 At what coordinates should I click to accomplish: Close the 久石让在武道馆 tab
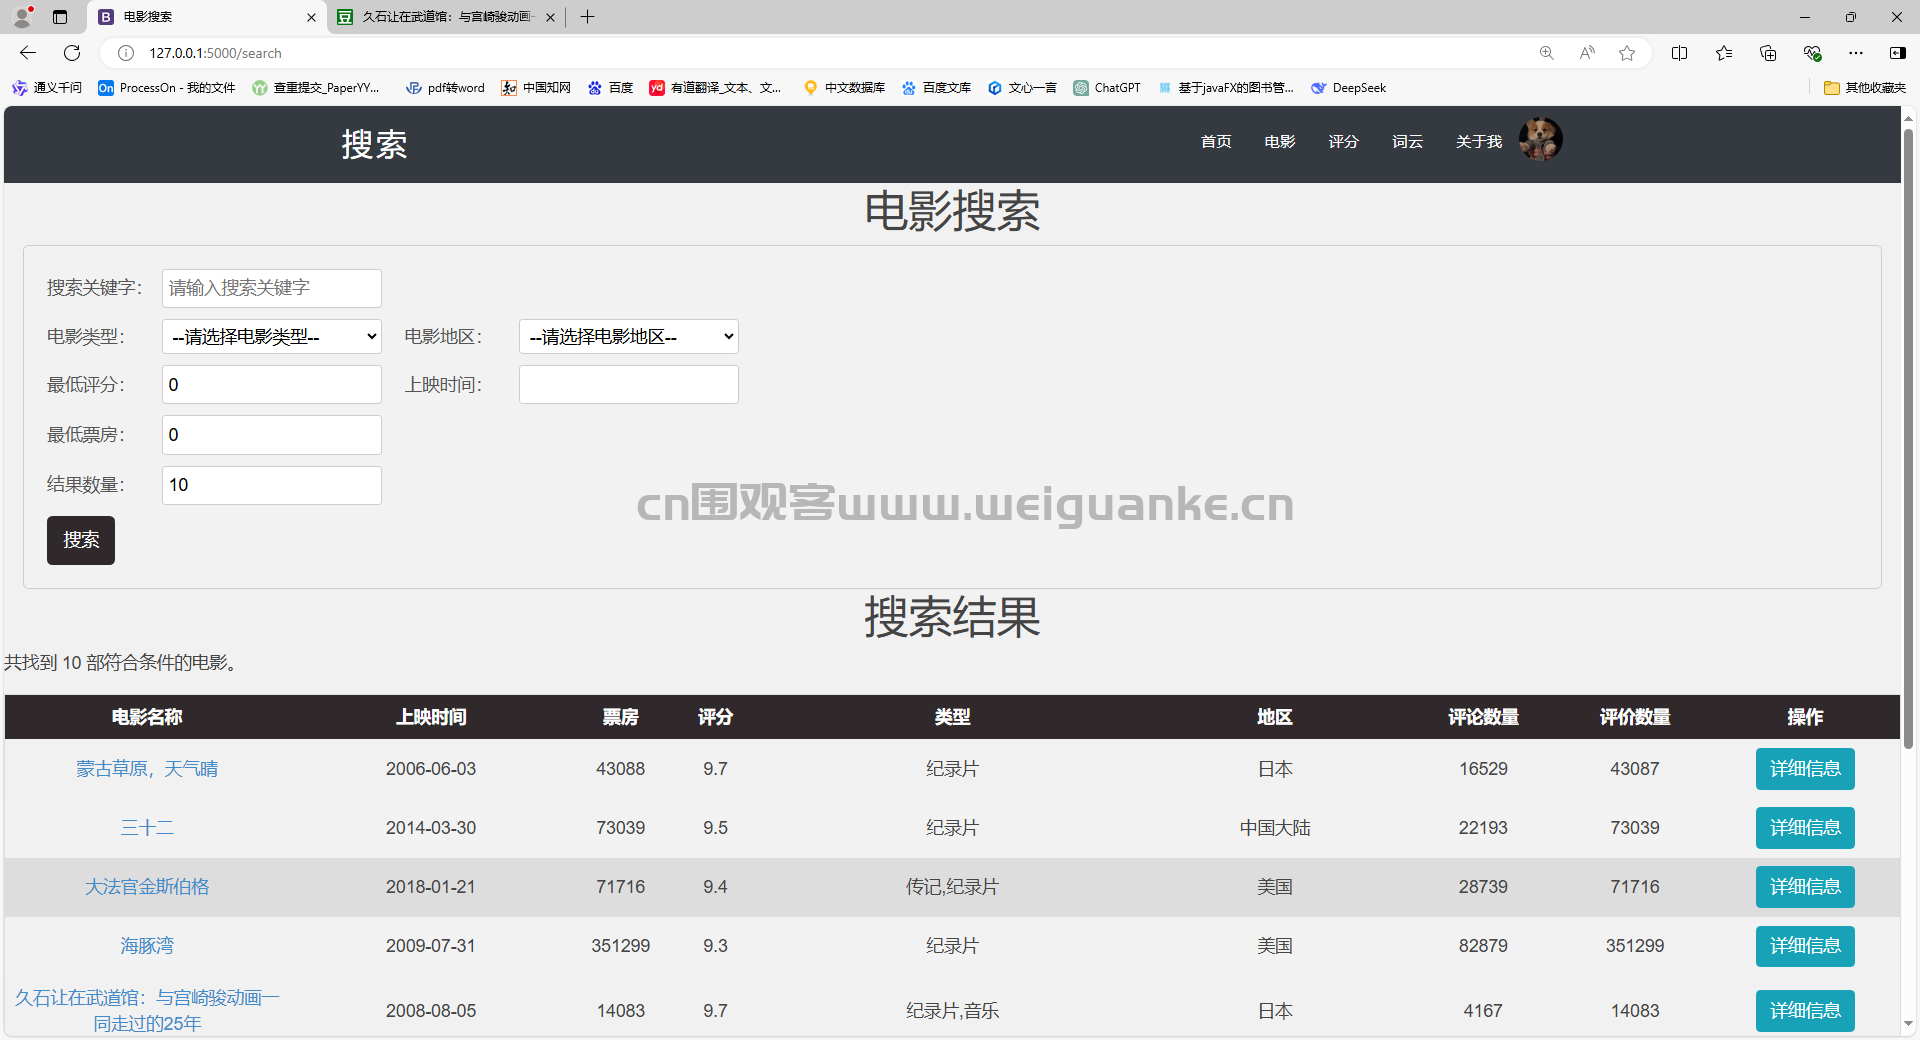pos(550,17)
